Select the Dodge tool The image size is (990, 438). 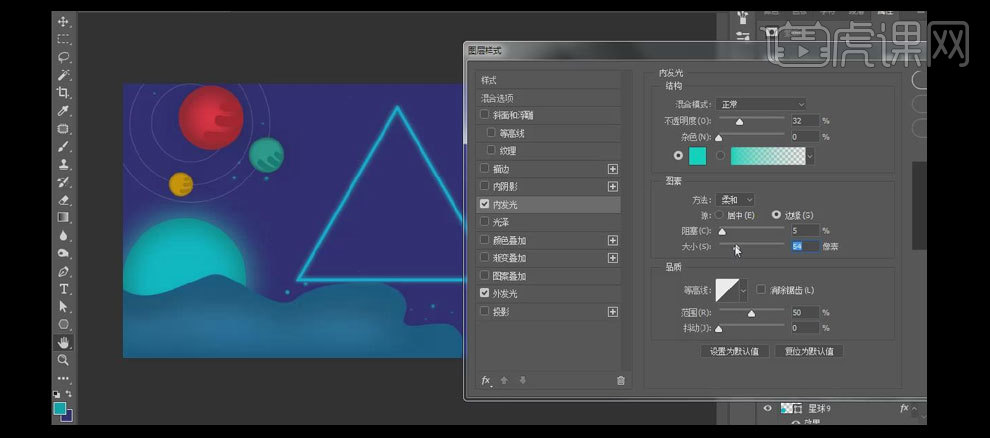pos(63,253)
